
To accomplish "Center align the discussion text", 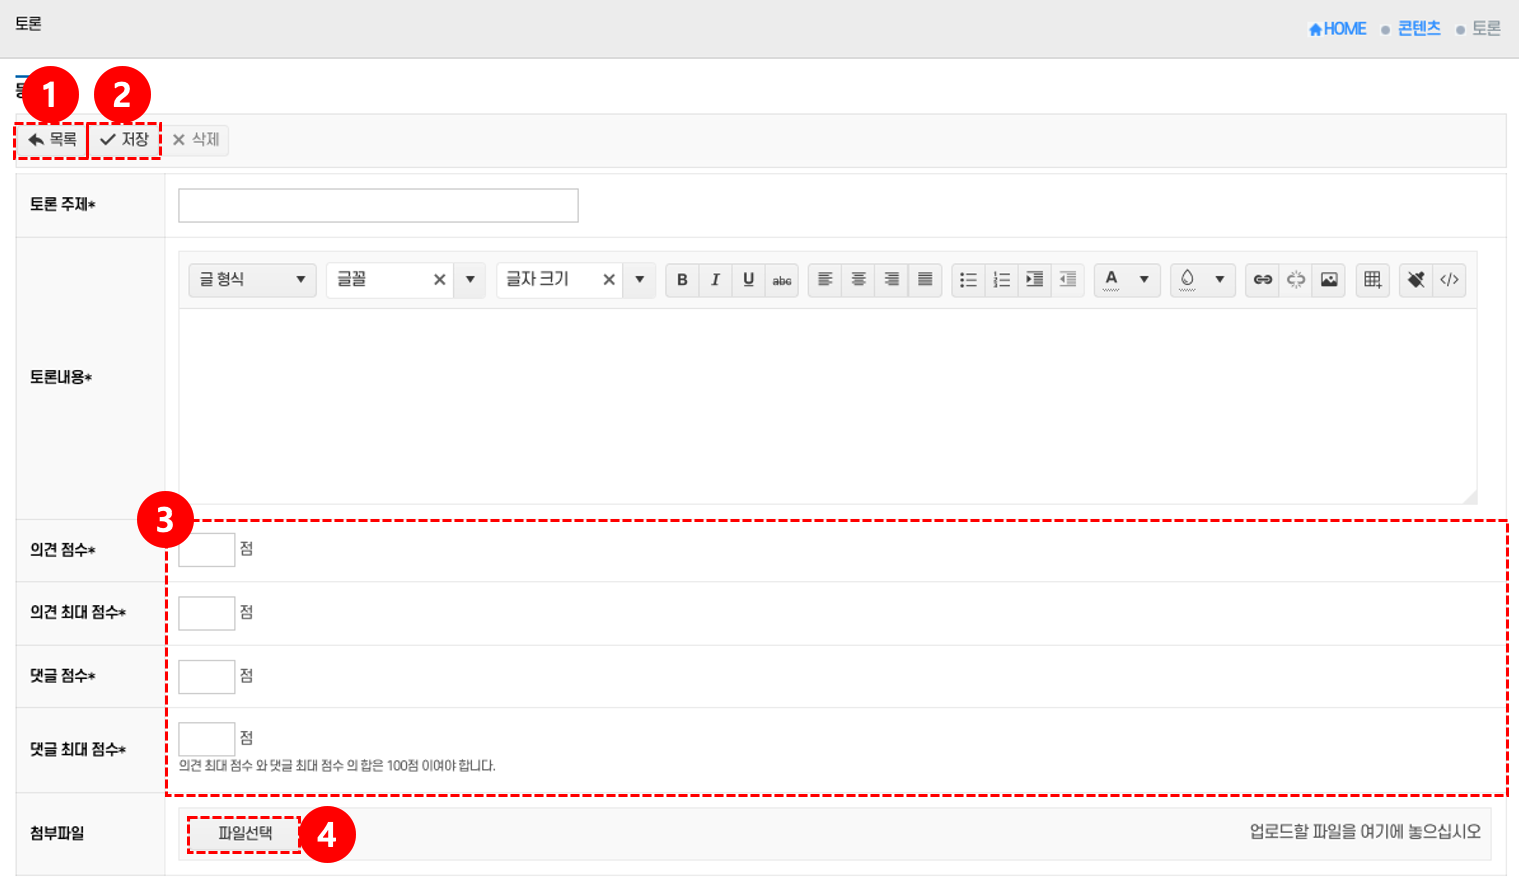I will coord(858,280).
